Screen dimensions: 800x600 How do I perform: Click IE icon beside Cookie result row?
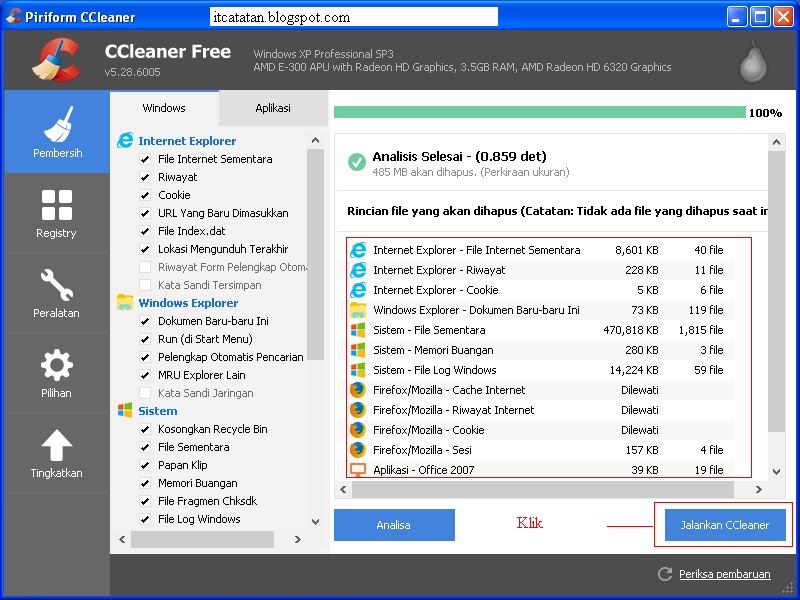(358, 289)
